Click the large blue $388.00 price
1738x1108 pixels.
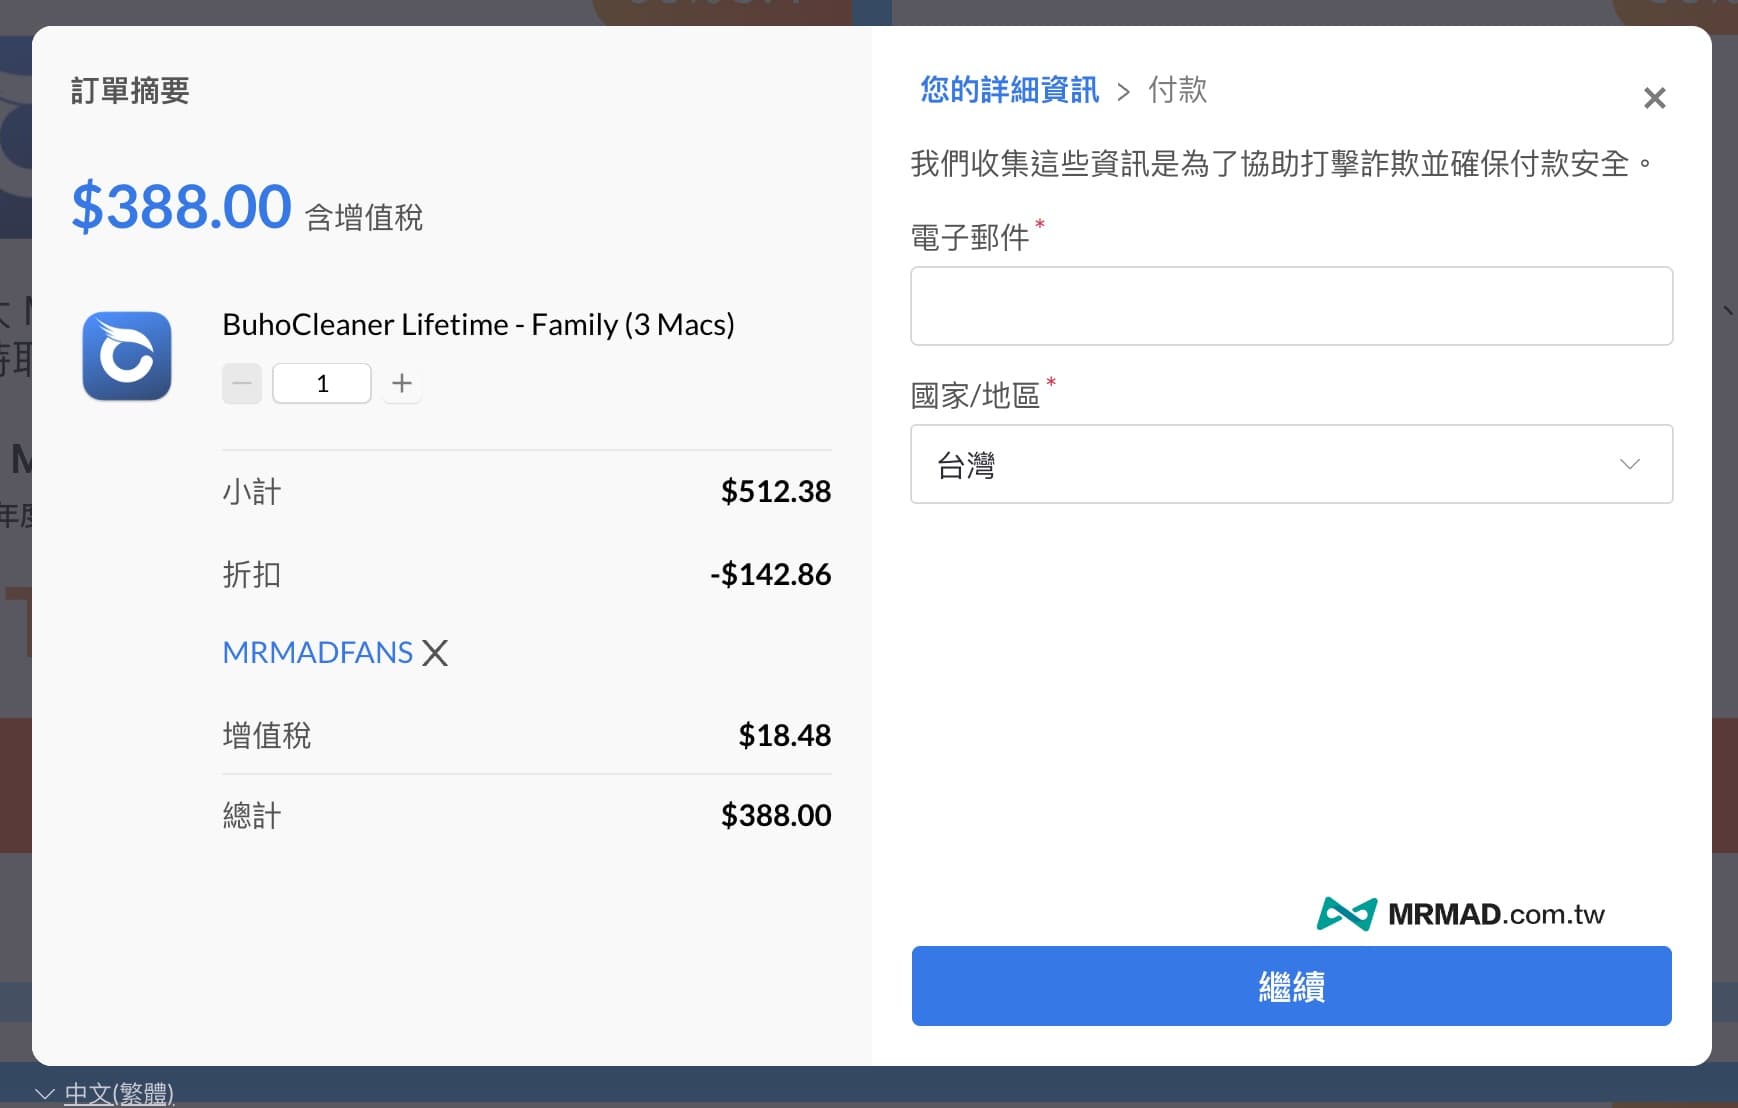coord(181,207)
